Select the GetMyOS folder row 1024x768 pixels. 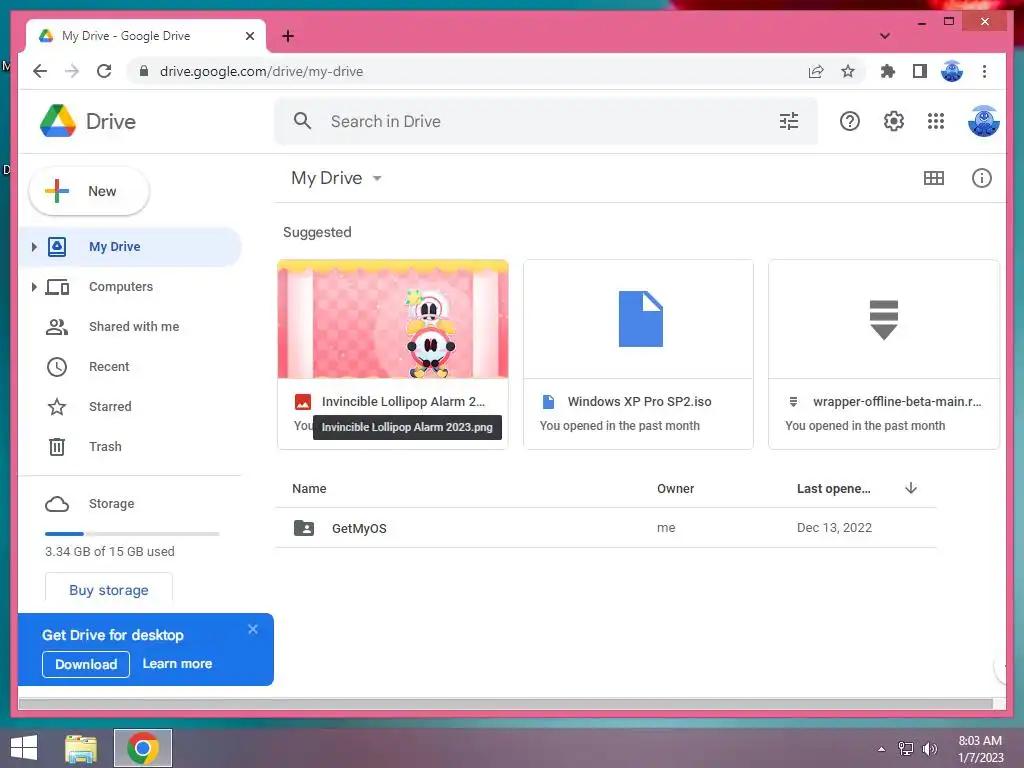(x=607, y=528)
